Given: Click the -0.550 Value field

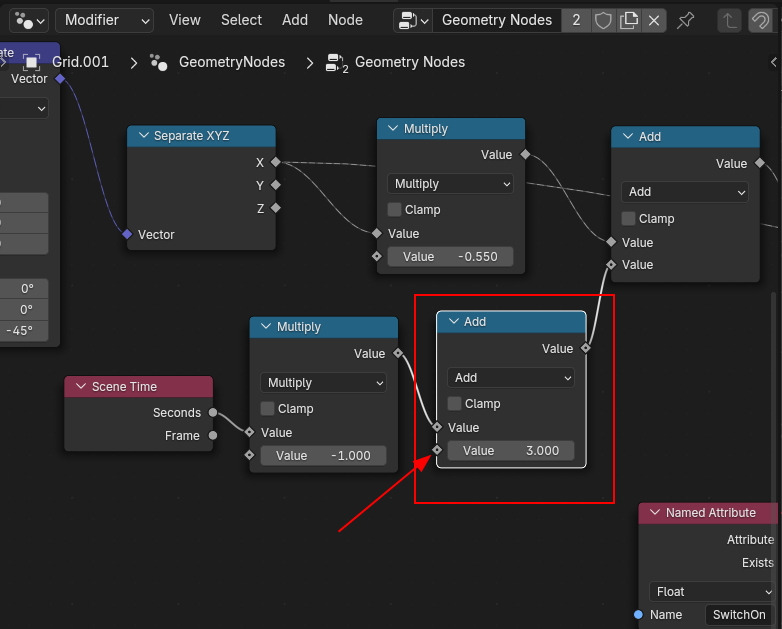Looking at the screenshot, I should [450, 256].
